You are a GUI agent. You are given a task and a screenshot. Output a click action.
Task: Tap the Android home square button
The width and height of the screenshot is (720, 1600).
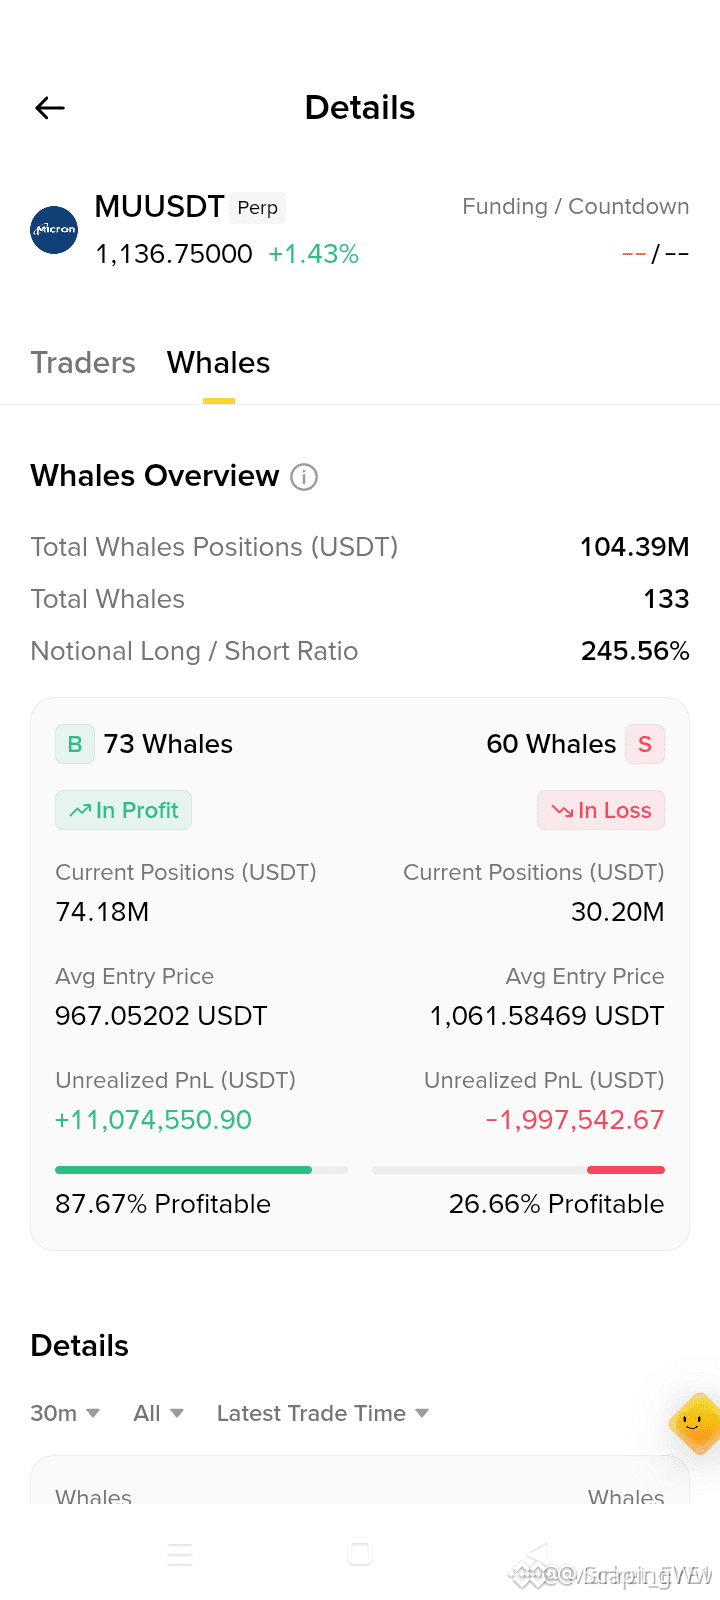tap(360, 1553)
